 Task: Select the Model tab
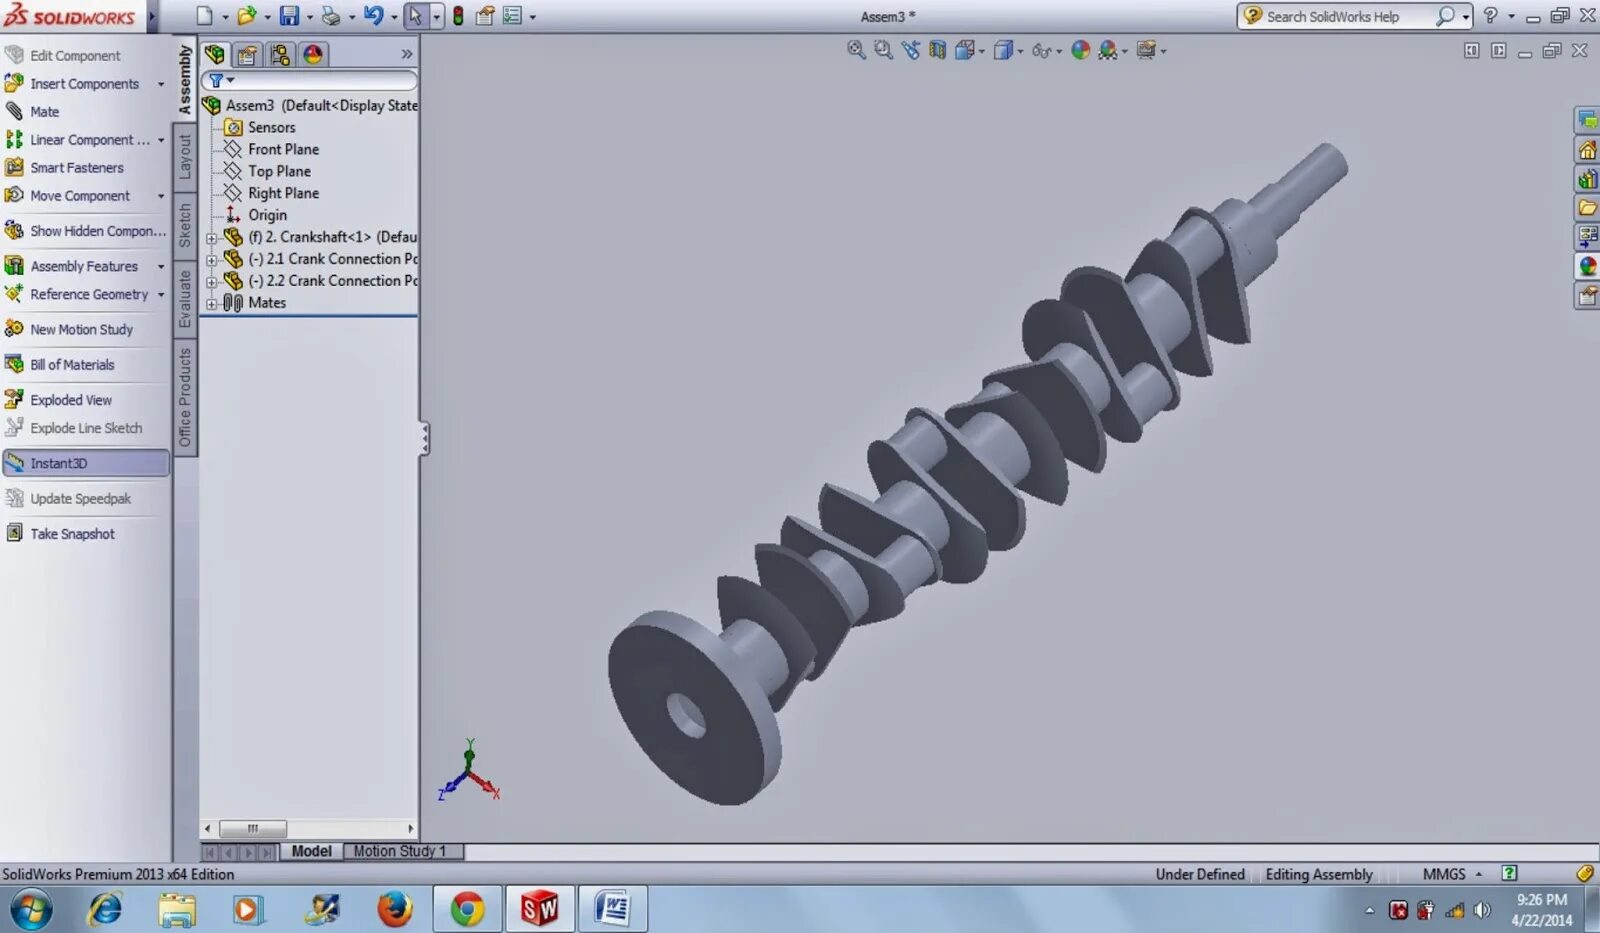click(311, 851)
